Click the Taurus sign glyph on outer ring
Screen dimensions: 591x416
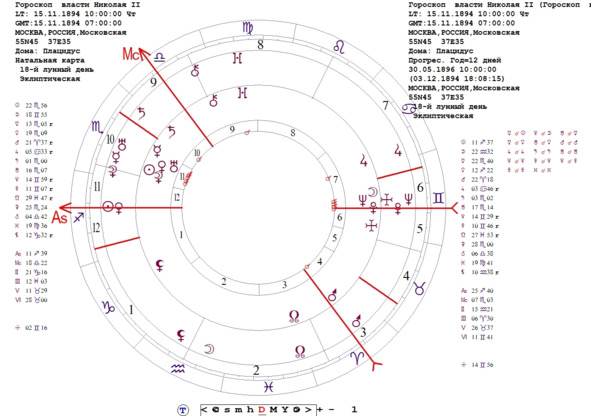click(x=420, y=288)
